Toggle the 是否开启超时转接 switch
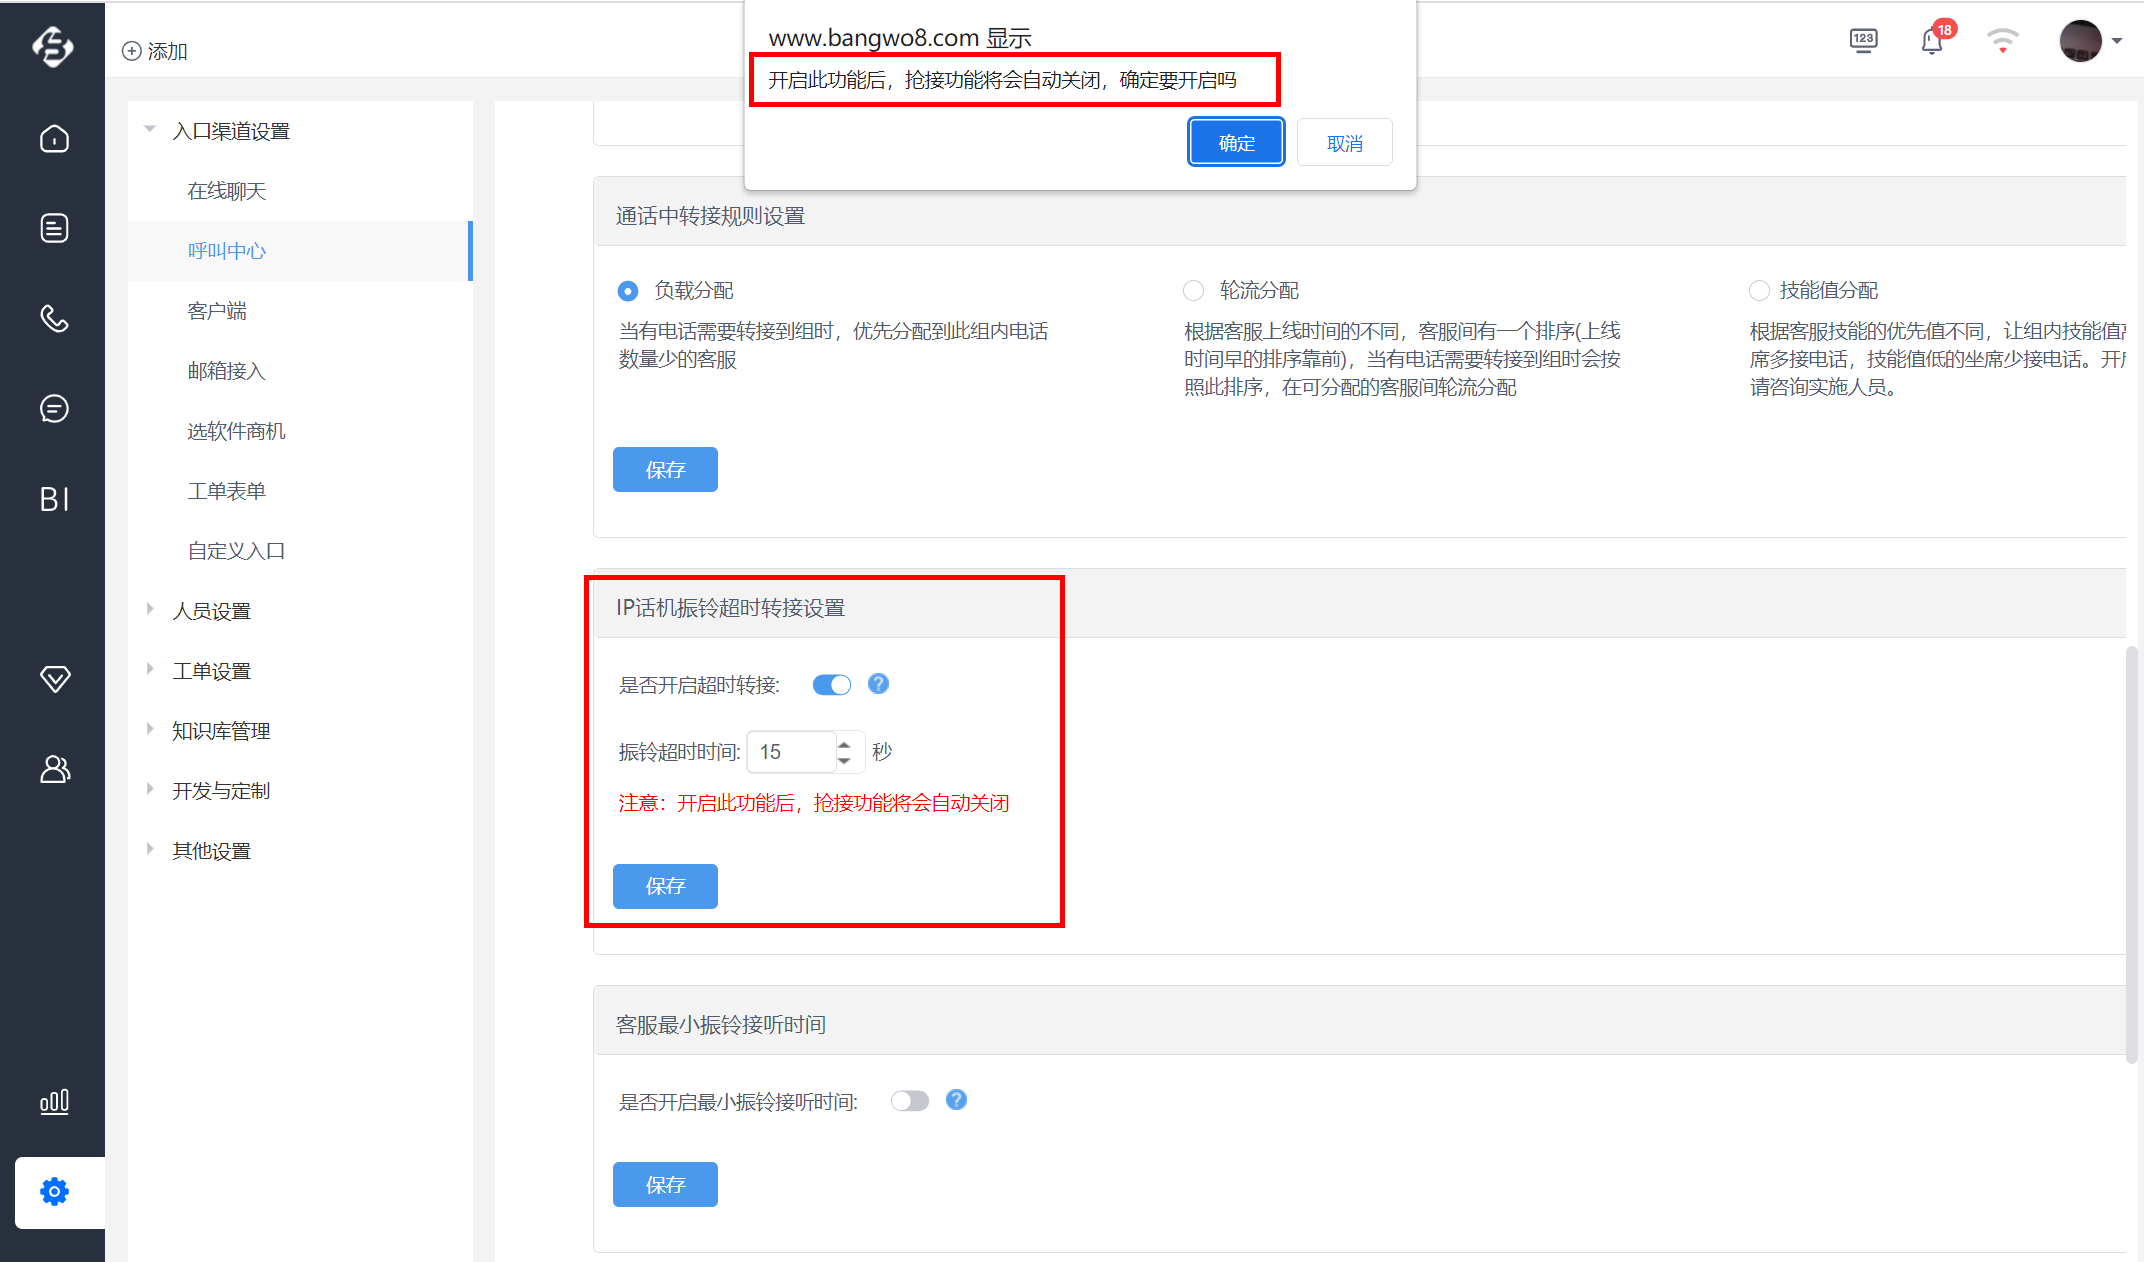The width and height of the screenshot is (2144, 1262). [x=831, y=684]
